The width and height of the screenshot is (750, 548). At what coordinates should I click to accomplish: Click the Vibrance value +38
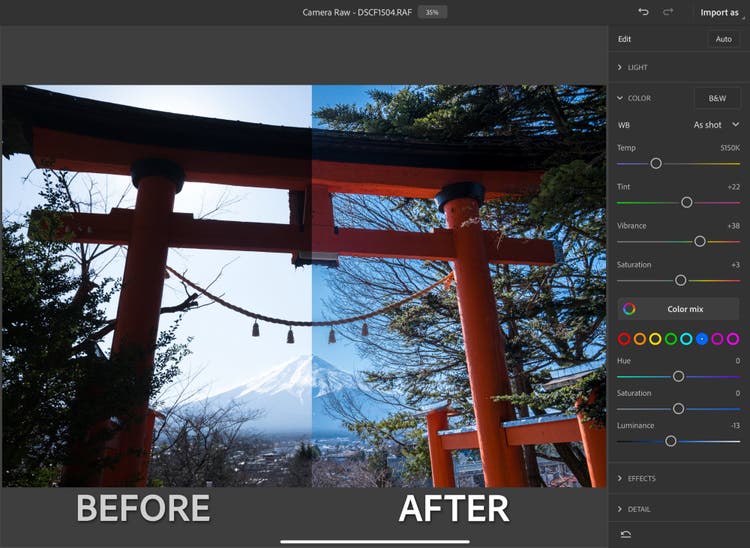(733, 226)
